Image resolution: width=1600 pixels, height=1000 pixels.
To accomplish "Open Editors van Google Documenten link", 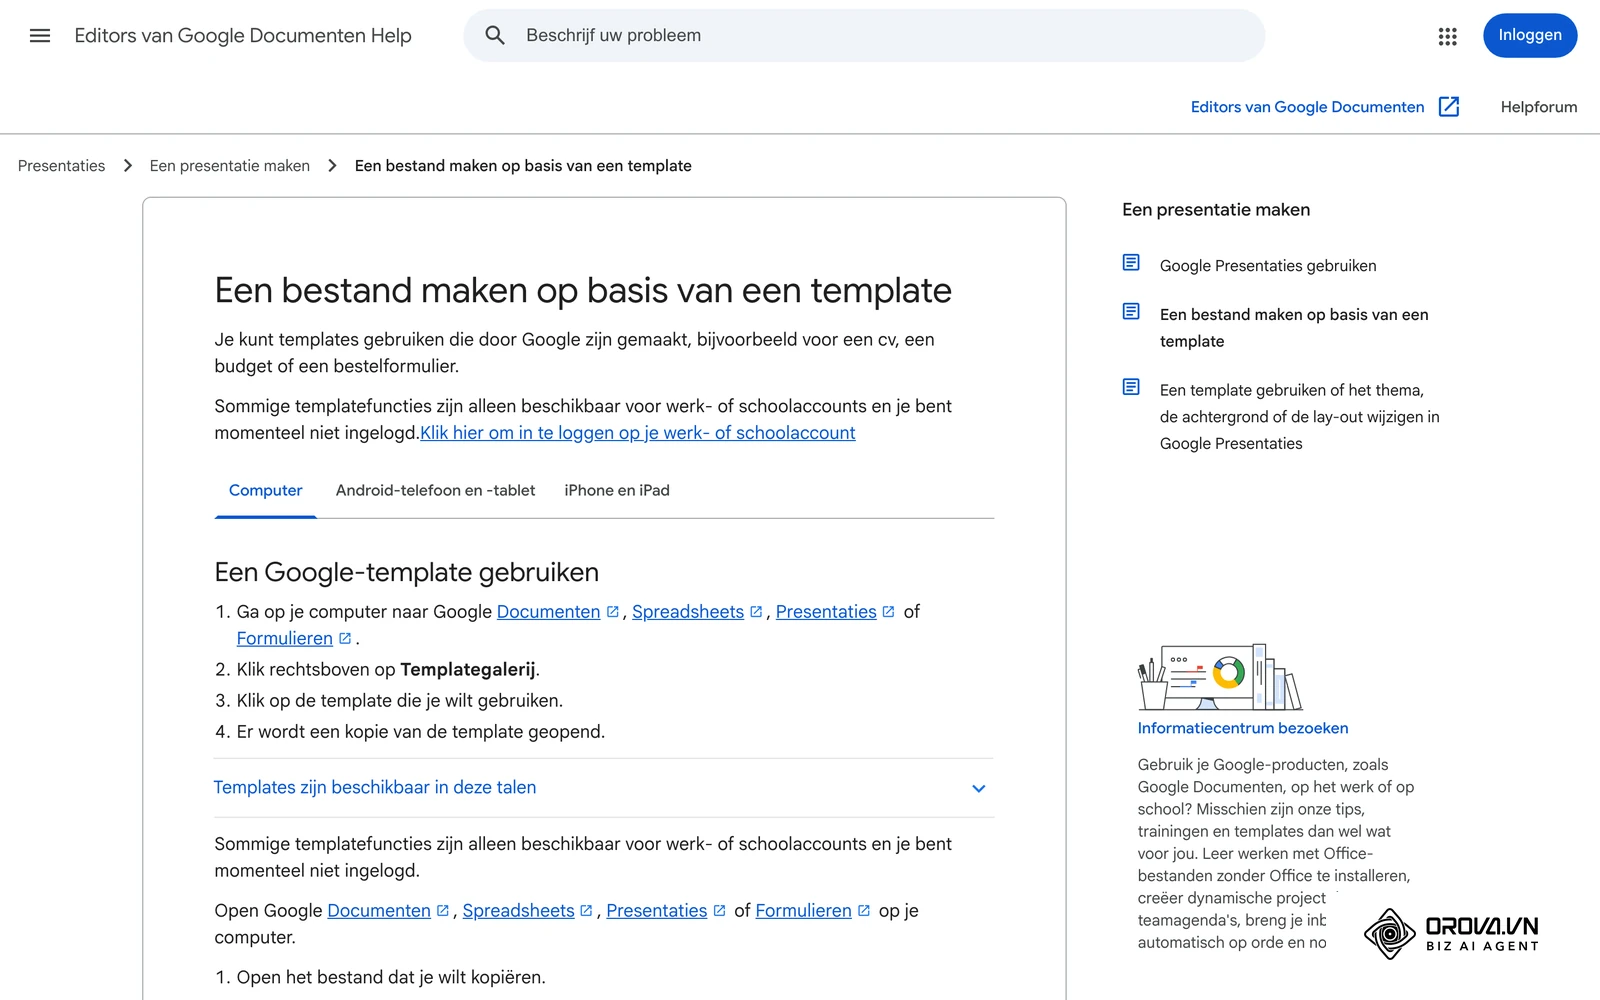I will [x=1307, y=107].
